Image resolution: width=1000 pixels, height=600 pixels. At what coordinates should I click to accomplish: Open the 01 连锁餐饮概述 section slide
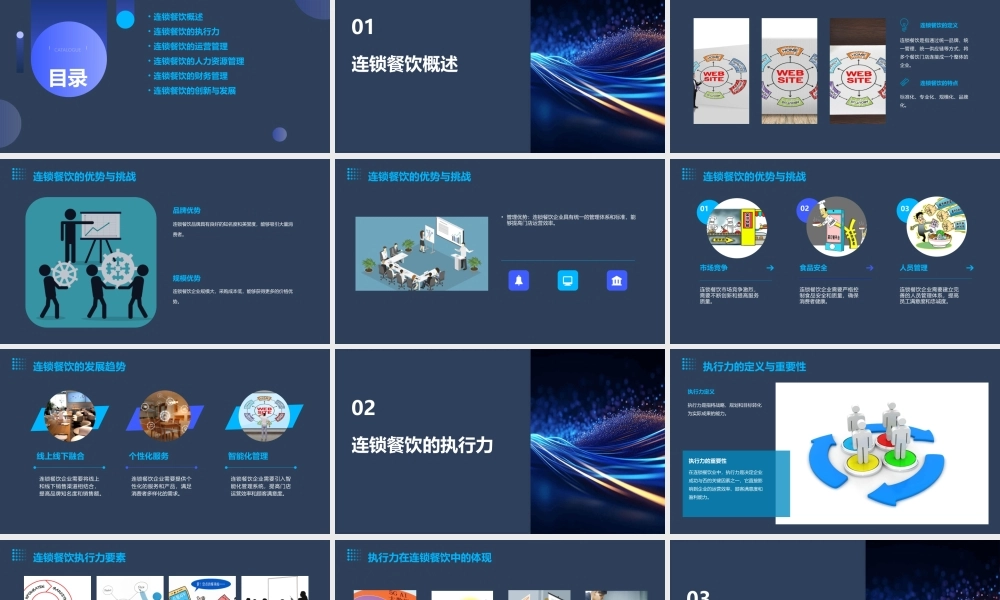click(x=499, y=76)
